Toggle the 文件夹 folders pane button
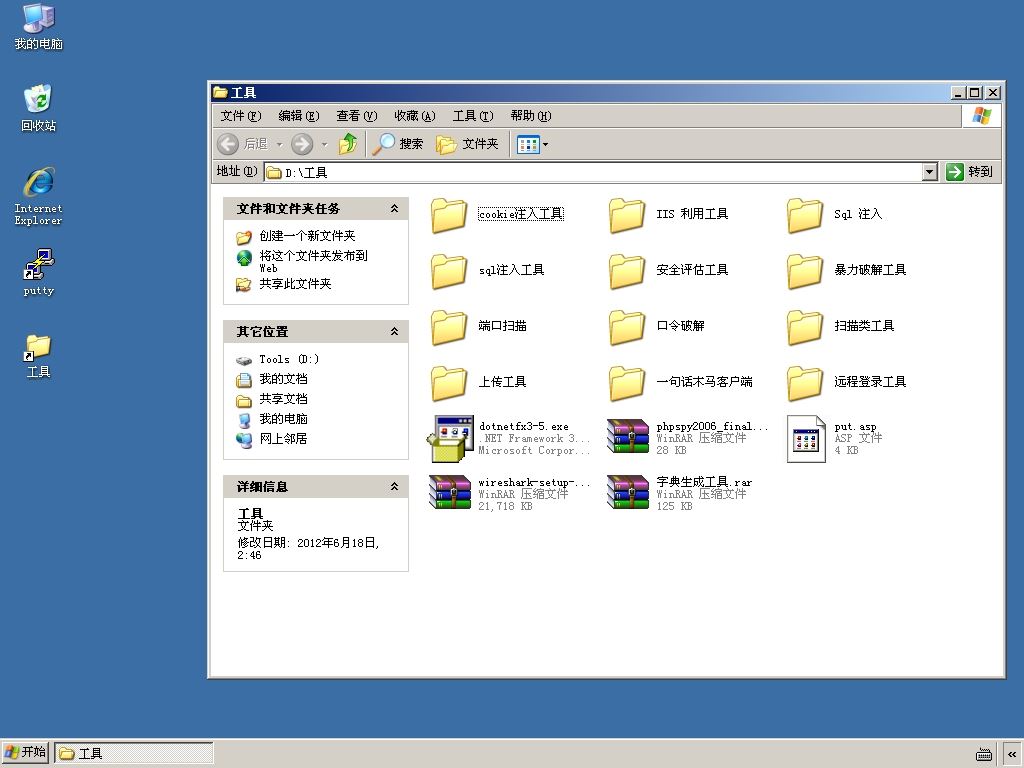Image resolution: width=1024 pixels, height=768 pixels. 467,144
